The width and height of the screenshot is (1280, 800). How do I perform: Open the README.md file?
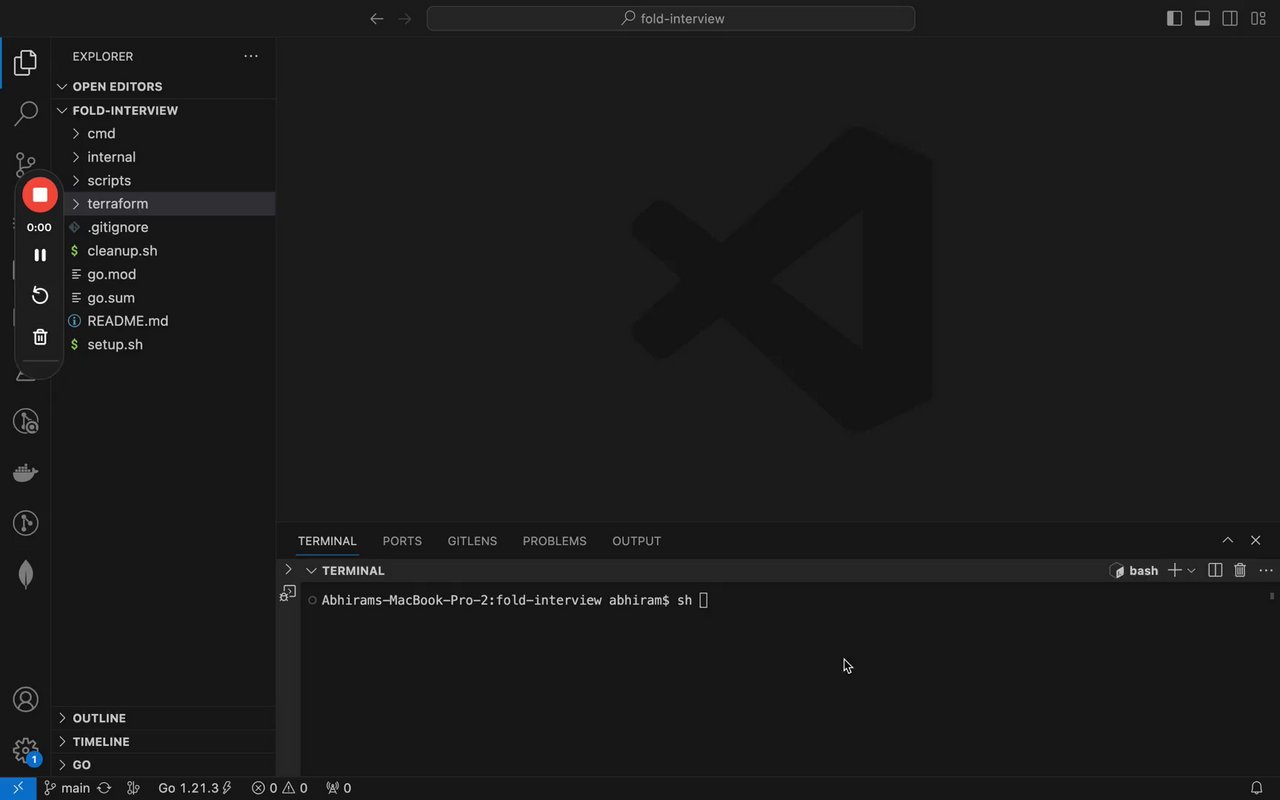[164, 321]
